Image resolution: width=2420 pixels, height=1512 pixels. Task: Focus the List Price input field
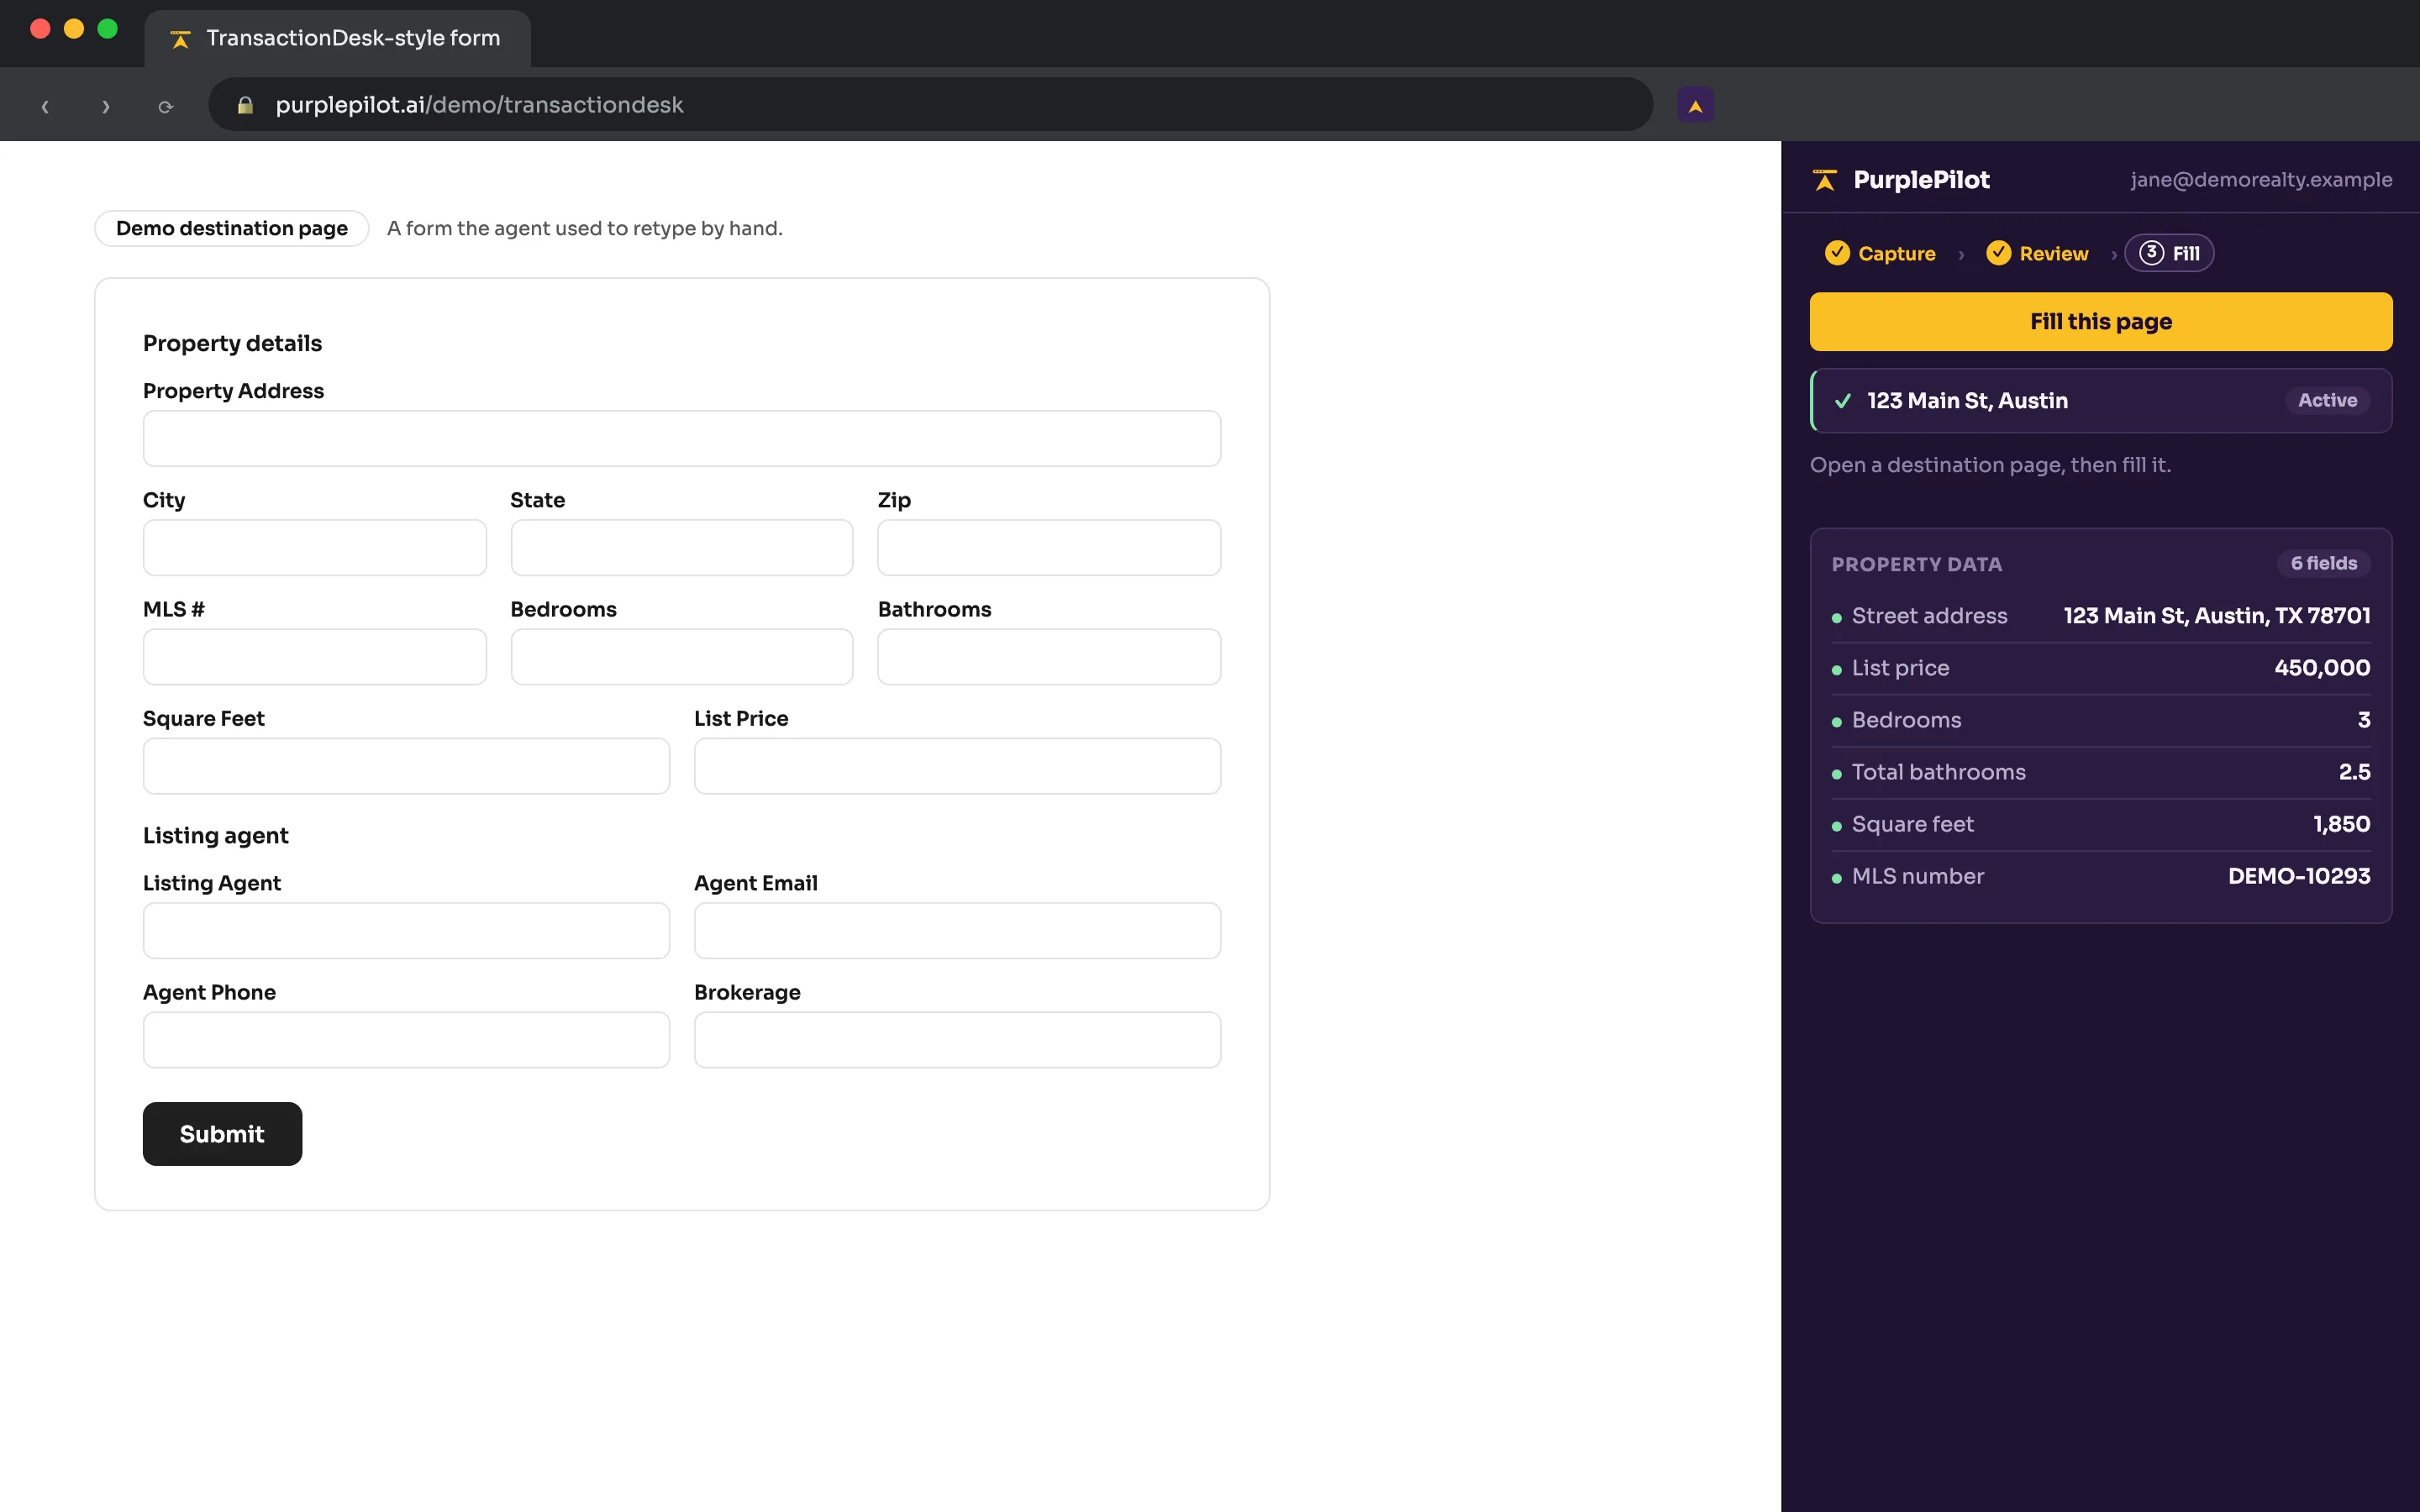[958, 766]
